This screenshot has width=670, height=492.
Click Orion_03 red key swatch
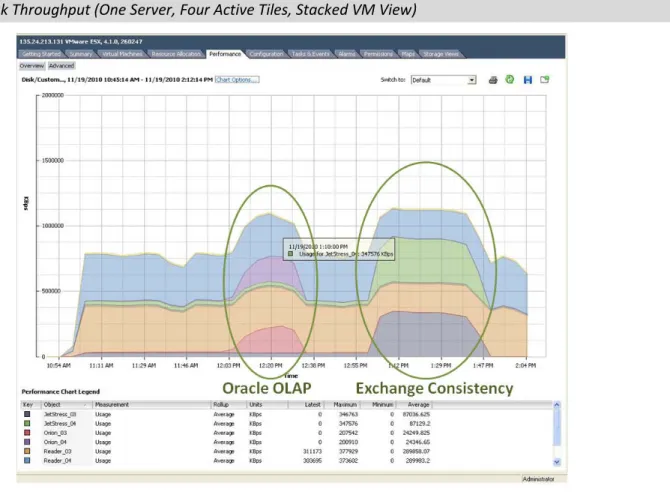(x=27, y=433)
